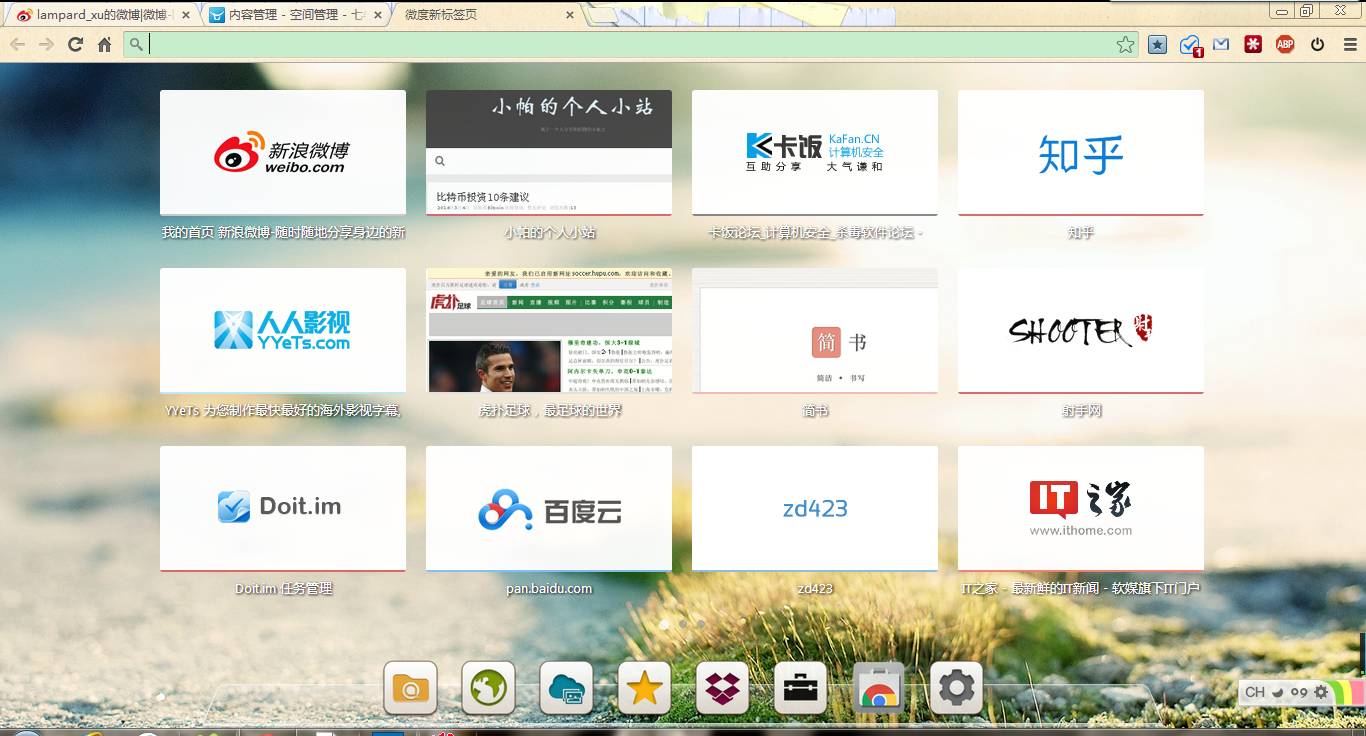Open the IT之家 ithome.com tile
Image resolution: width=1366 pixels, height=736 pixels.
(x=1081, y=508)
